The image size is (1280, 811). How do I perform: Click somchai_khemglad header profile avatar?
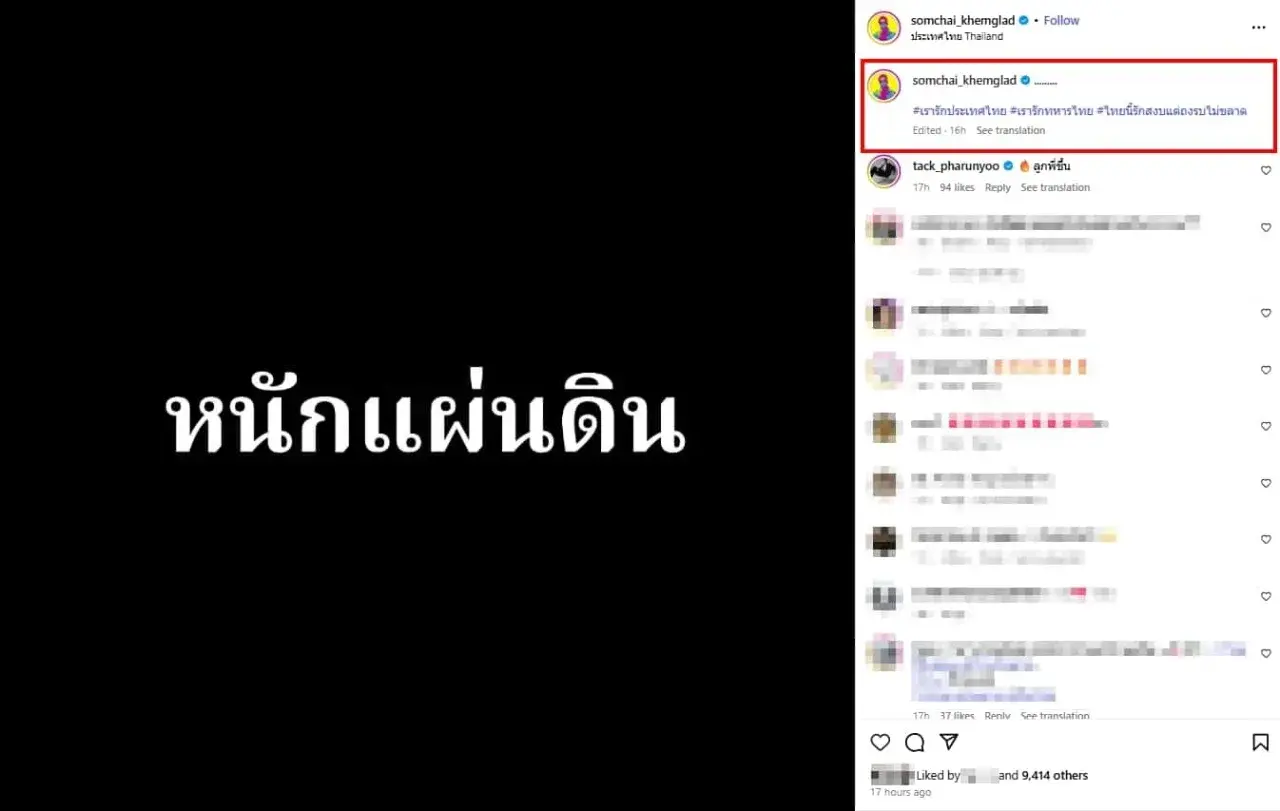884,27
